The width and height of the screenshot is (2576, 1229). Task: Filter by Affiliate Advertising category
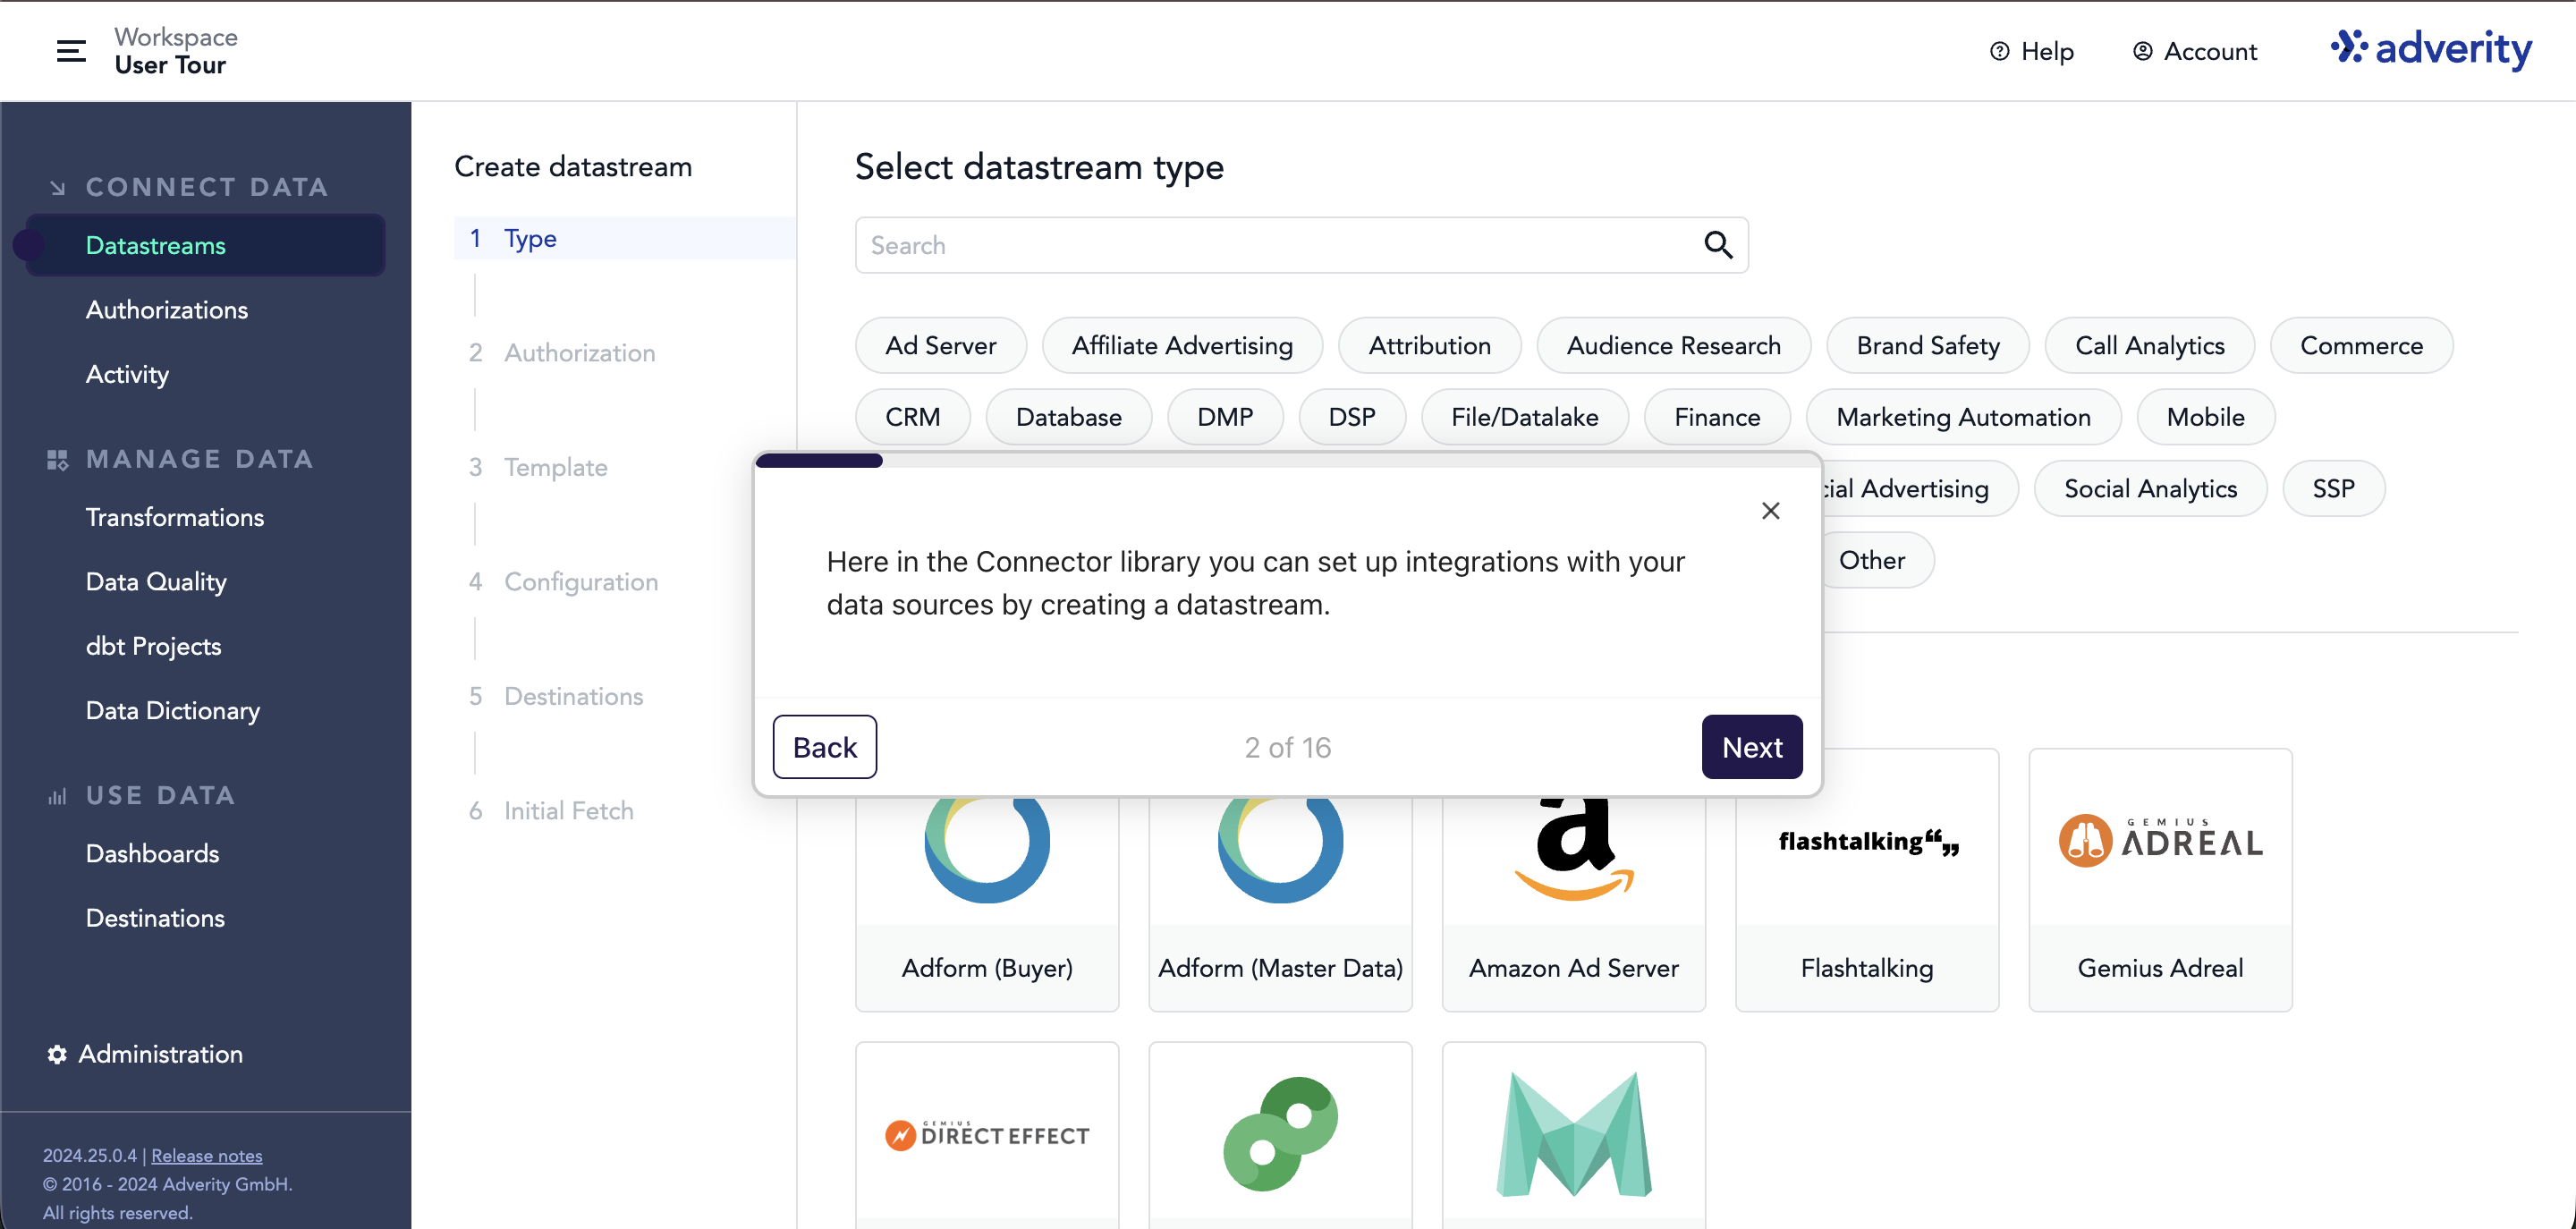[1182, 345]
